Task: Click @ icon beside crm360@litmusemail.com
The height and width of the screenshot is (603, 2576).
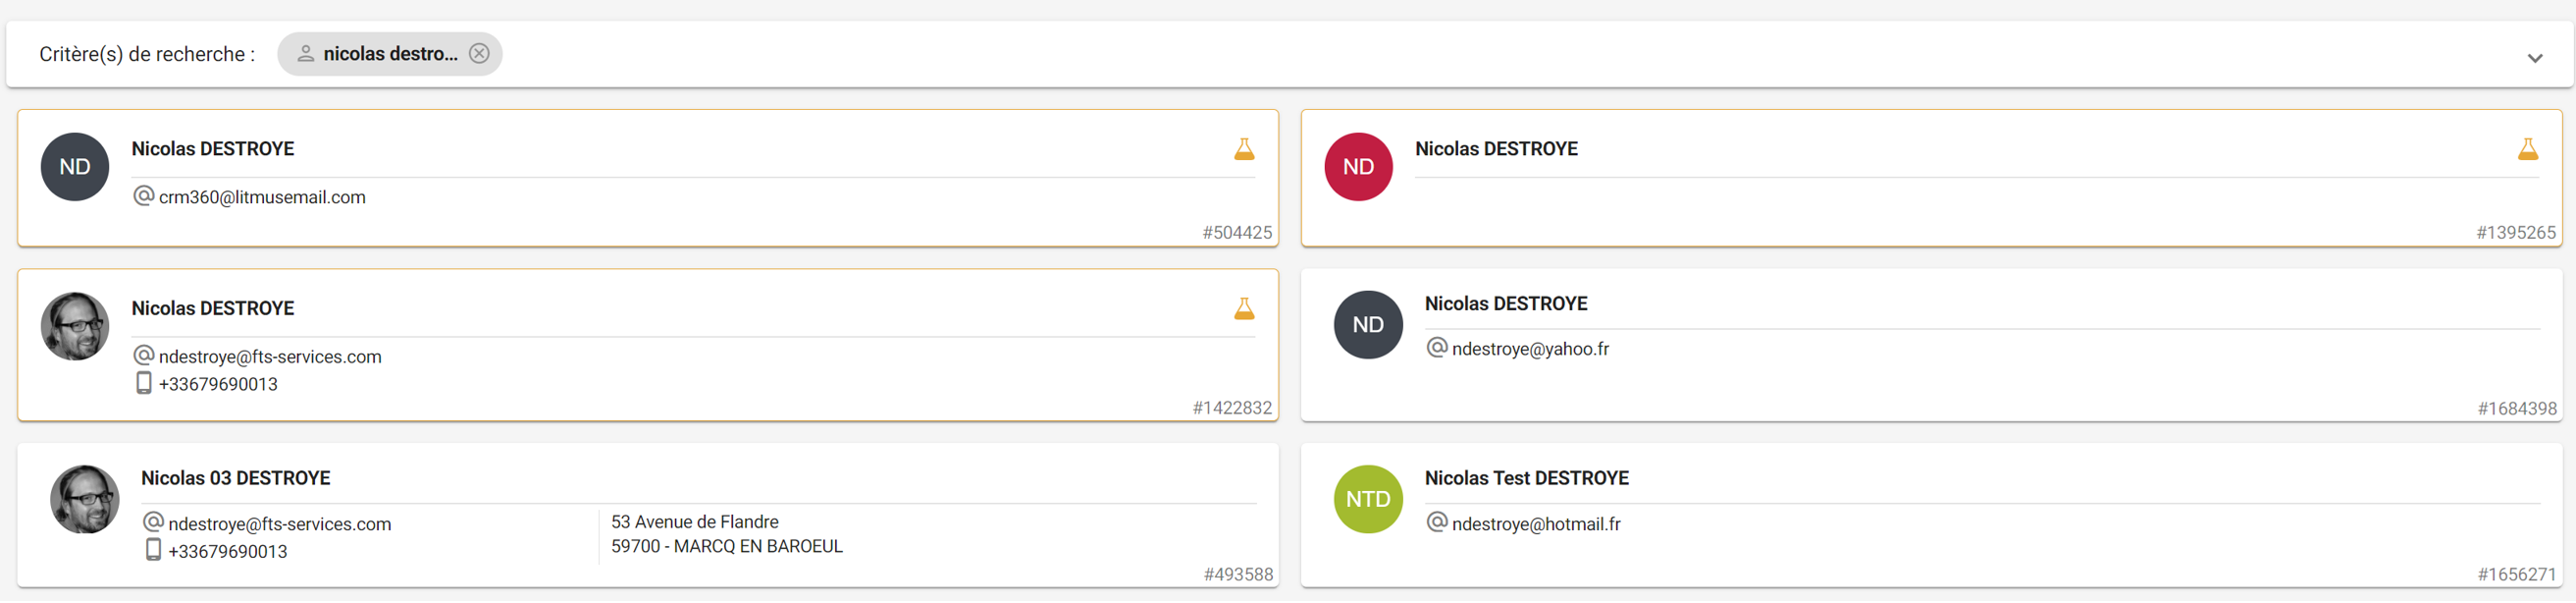Action: tap(144, 196)
